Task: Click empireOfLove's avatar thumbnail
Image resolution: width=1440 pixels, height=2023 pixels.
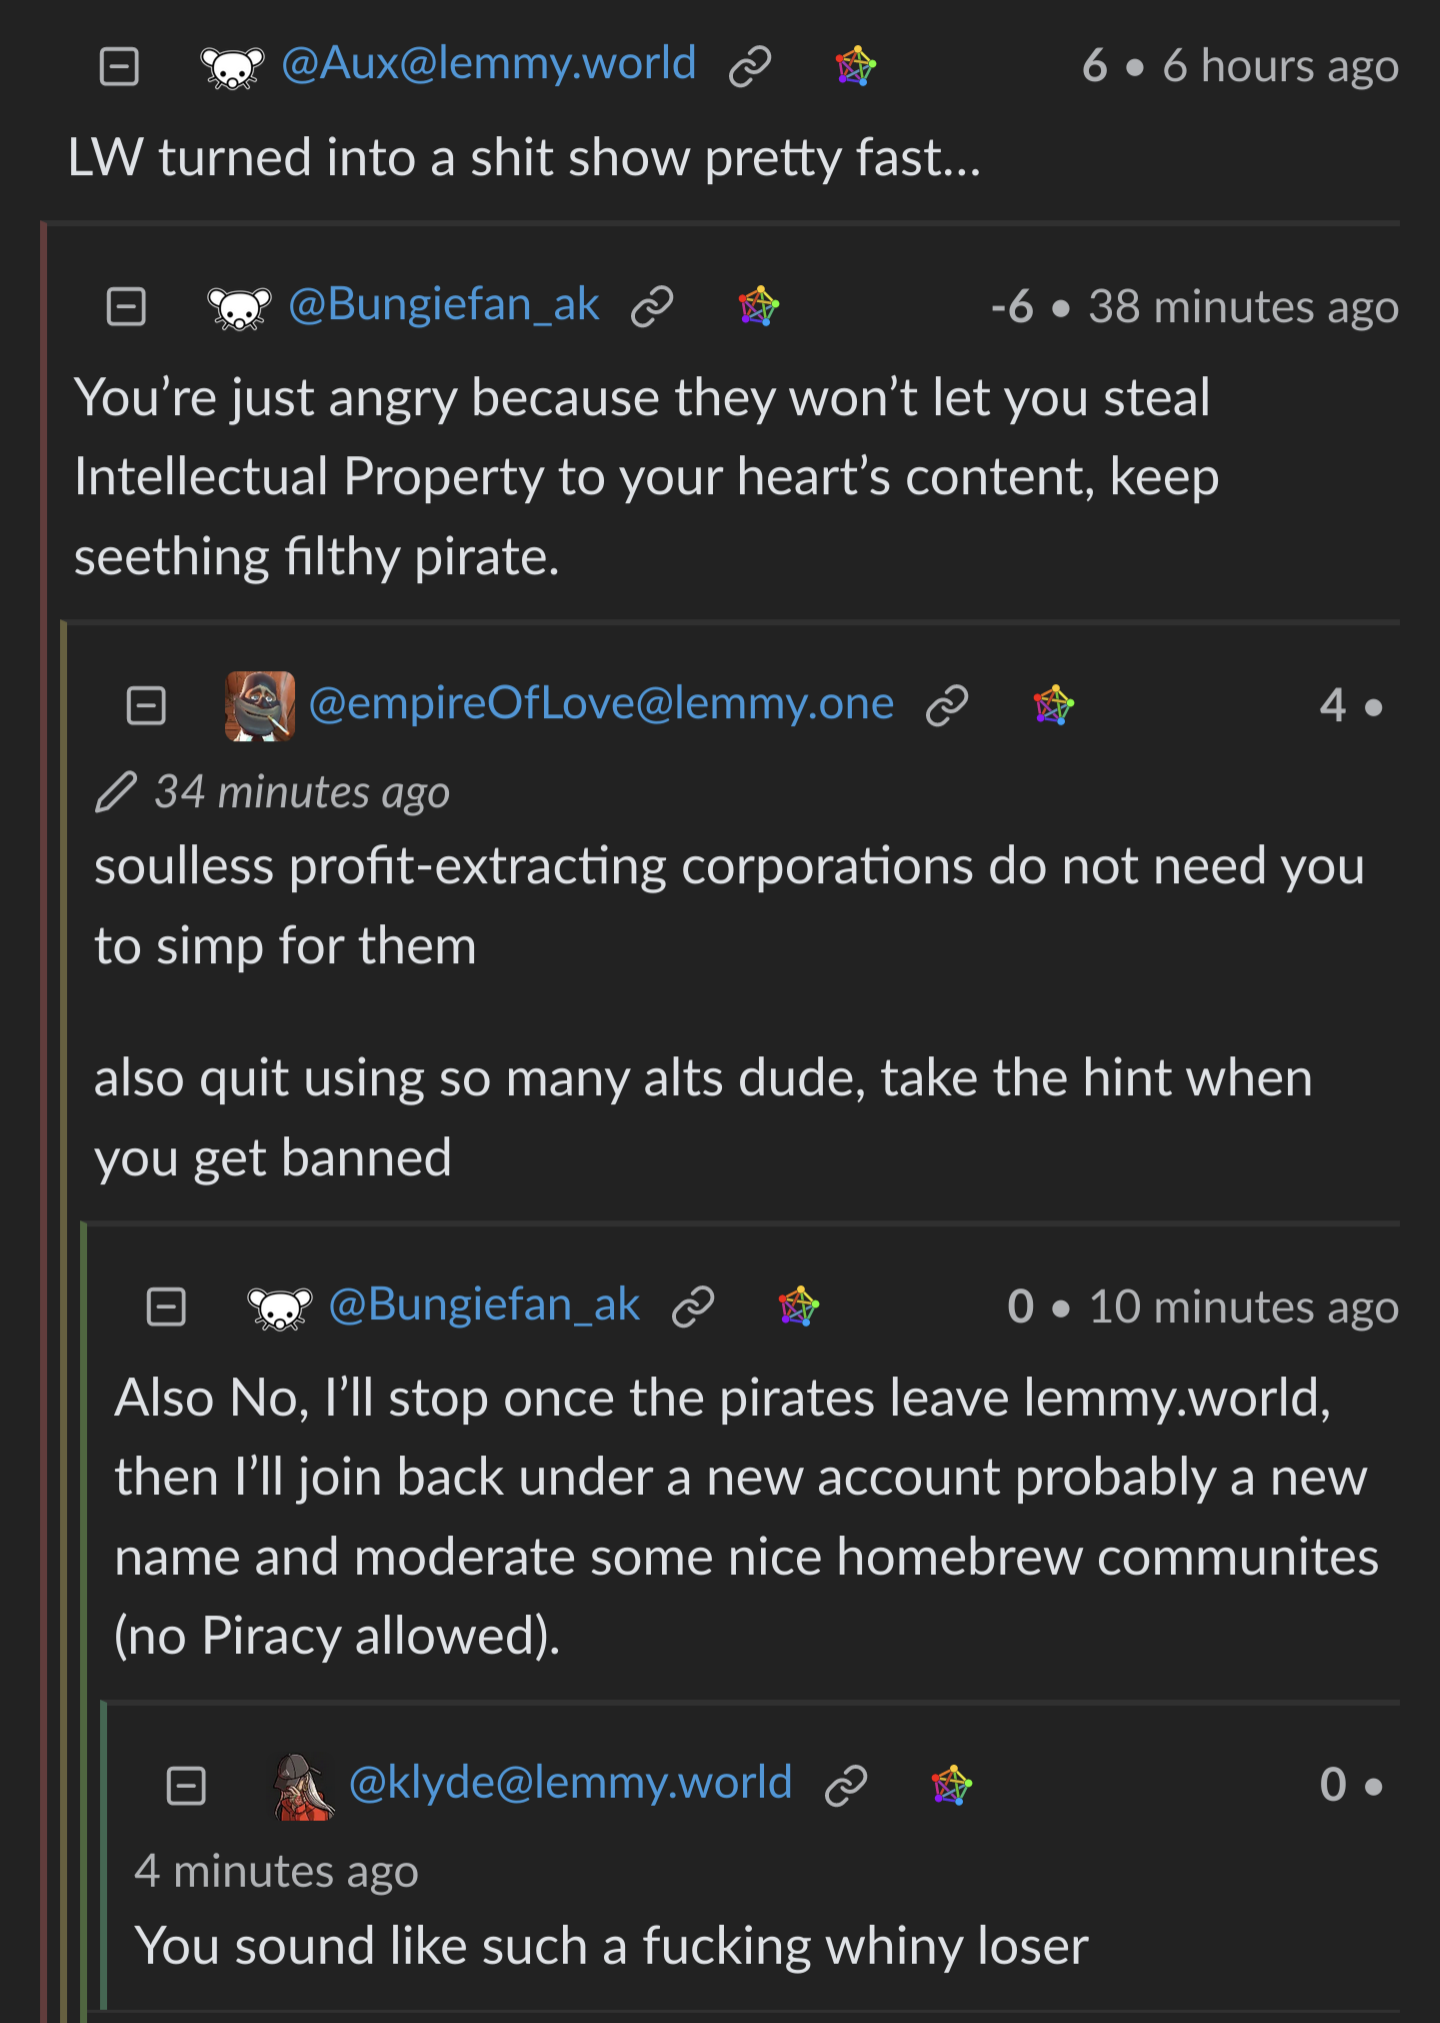Action: click(260, 706)
